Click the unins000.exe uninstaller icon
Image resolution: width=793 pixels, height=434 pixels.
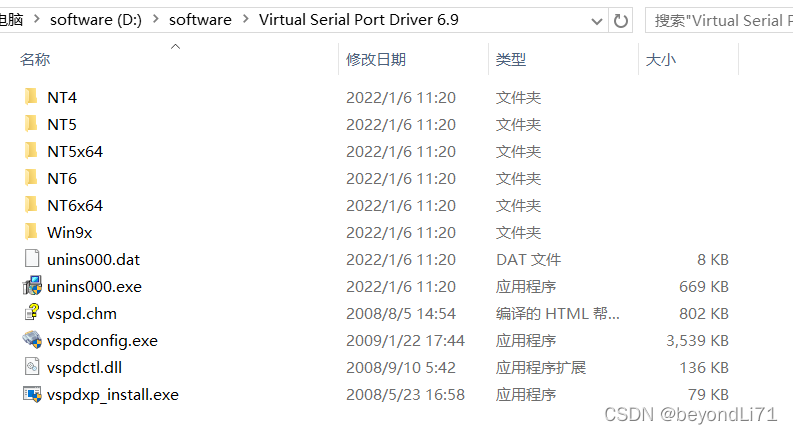32,286
